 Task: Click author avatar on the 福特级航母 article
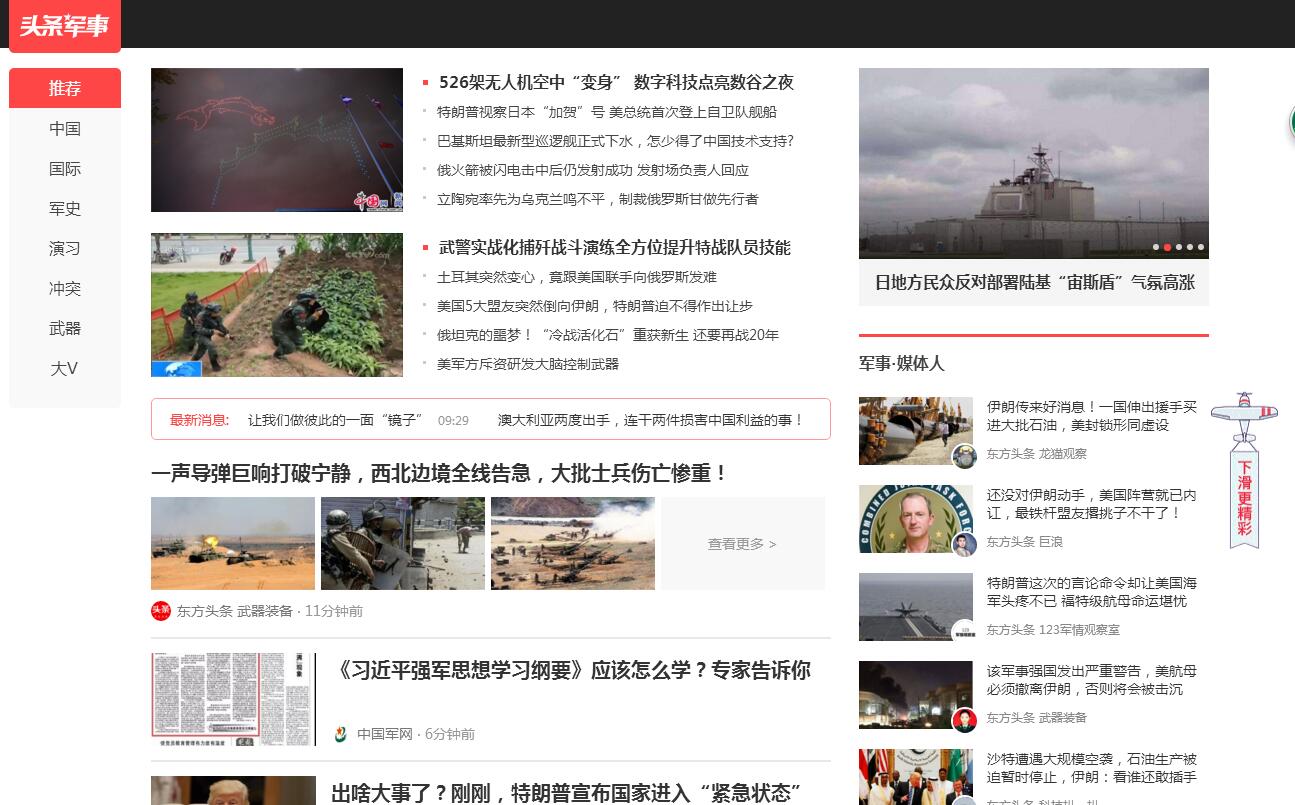964,632
